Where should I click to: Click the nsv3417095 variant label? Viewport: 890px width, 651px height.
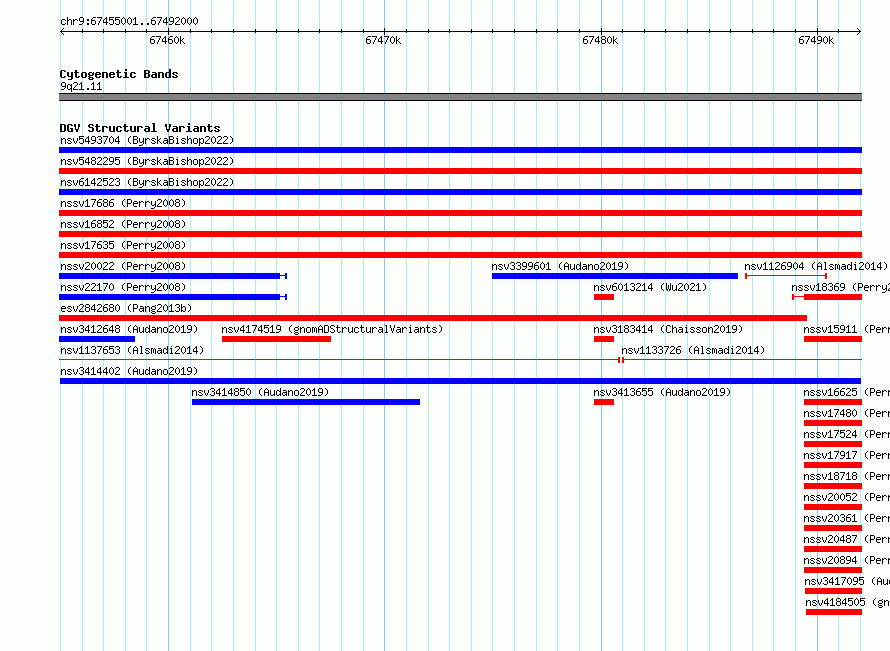pos(847,581)
